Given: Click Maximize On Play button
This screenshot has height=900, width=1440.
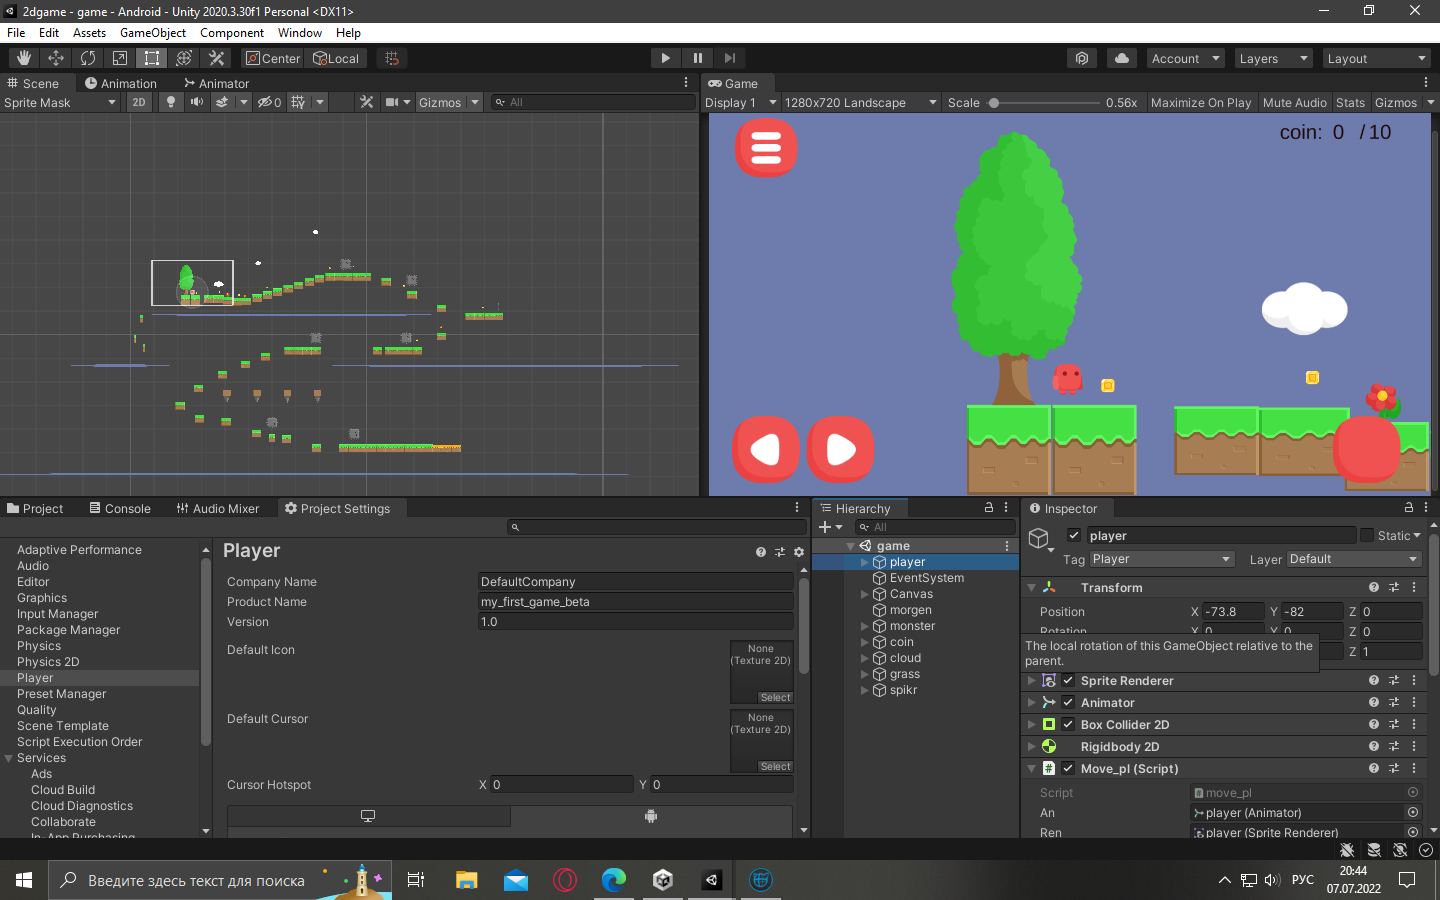Looking at the screenshot, I should coord(1201,102).
